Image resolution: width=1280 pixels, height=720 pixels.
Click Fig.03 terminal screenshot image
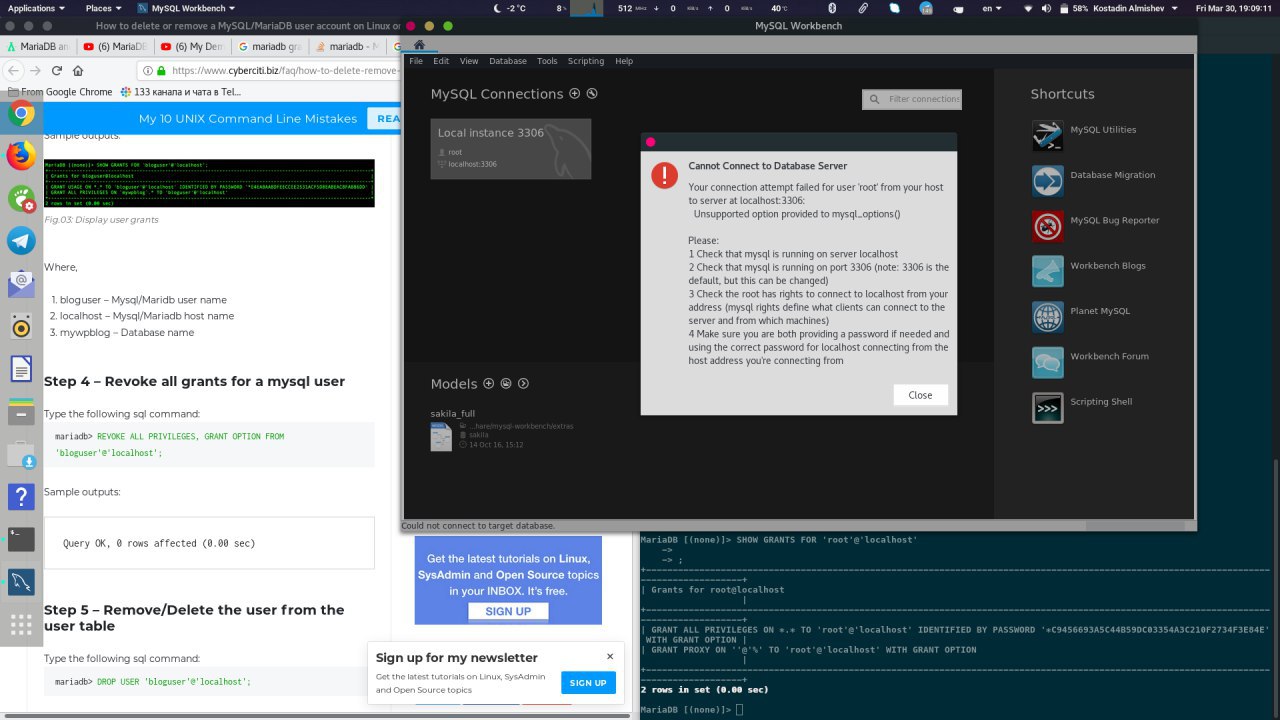coord(209,183)
